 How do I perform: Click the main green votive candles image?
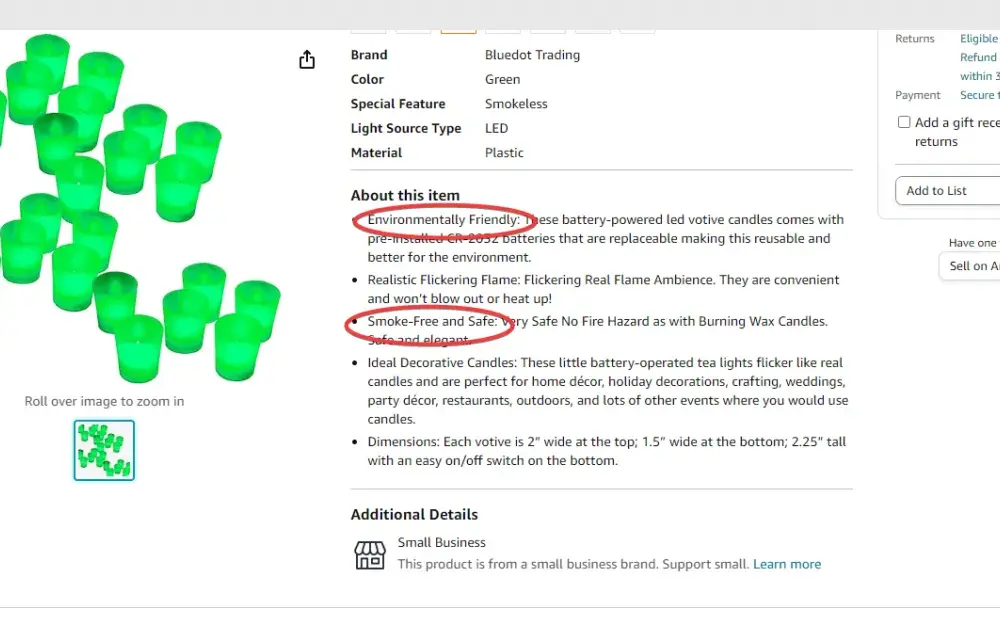pyautogui.click(x=140, y=207)
